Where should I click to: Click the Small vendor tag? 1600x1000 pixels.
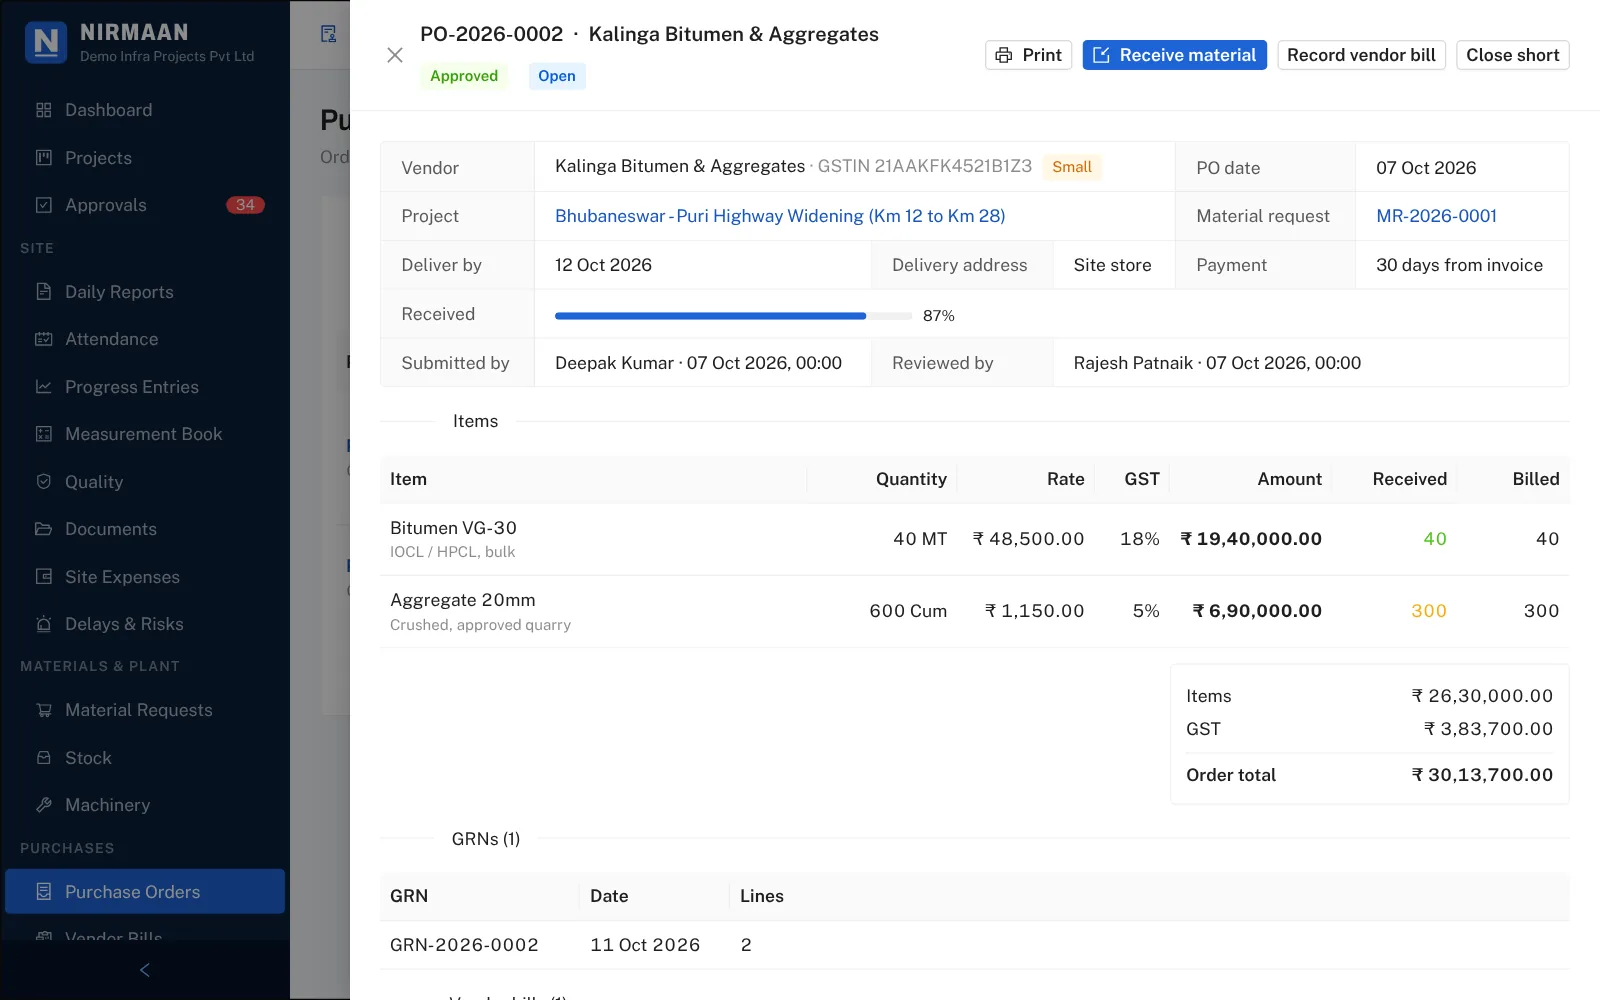point(1072,167)
